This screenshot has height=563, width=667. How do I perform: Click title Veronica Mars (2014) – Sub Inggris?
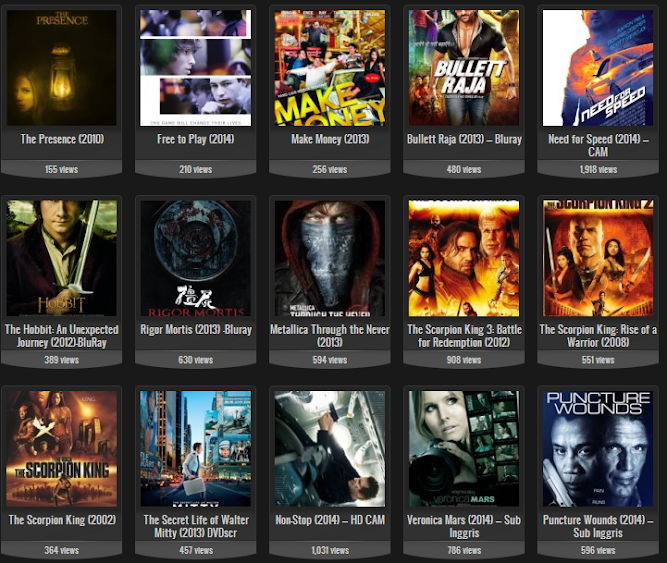[x=464, y=526]
